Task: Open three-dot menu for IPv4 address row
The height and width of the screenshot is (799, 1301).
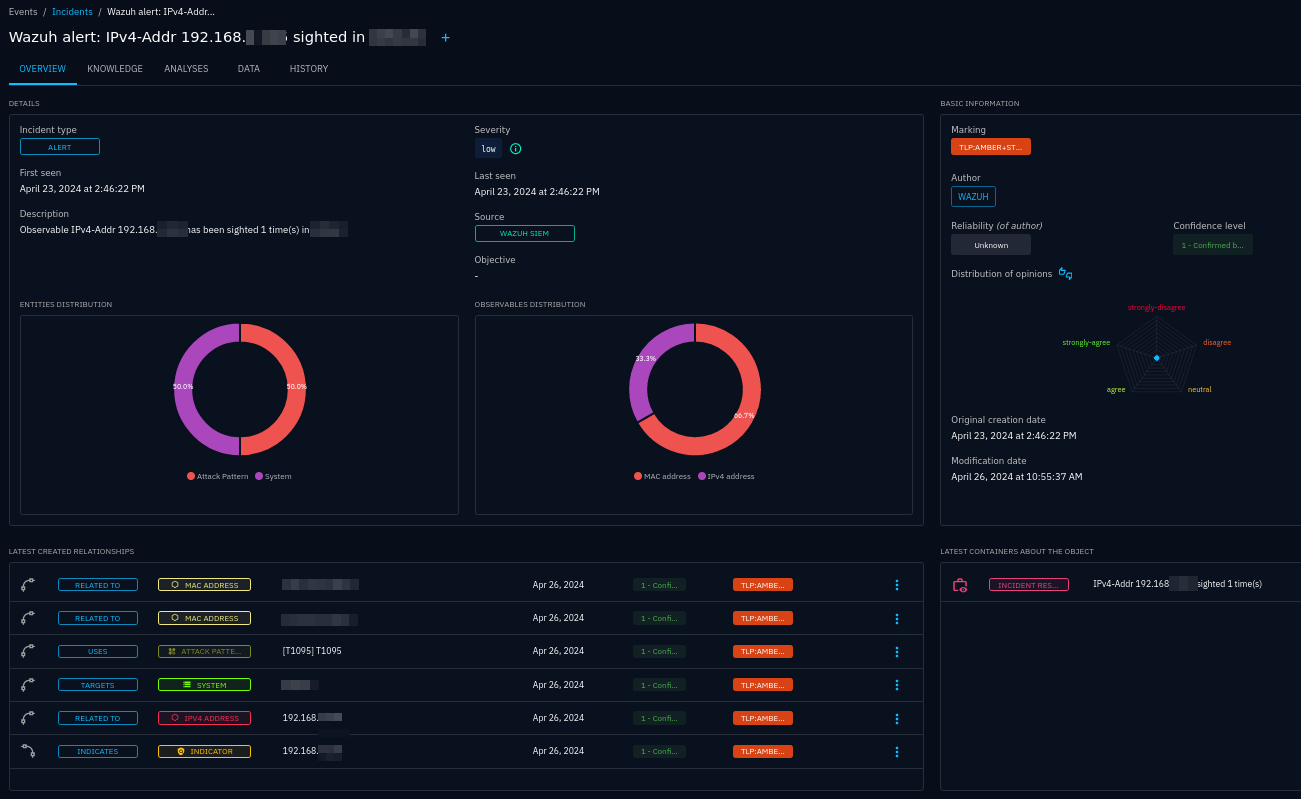Action: pyautogui.click(x=896, y=719)
